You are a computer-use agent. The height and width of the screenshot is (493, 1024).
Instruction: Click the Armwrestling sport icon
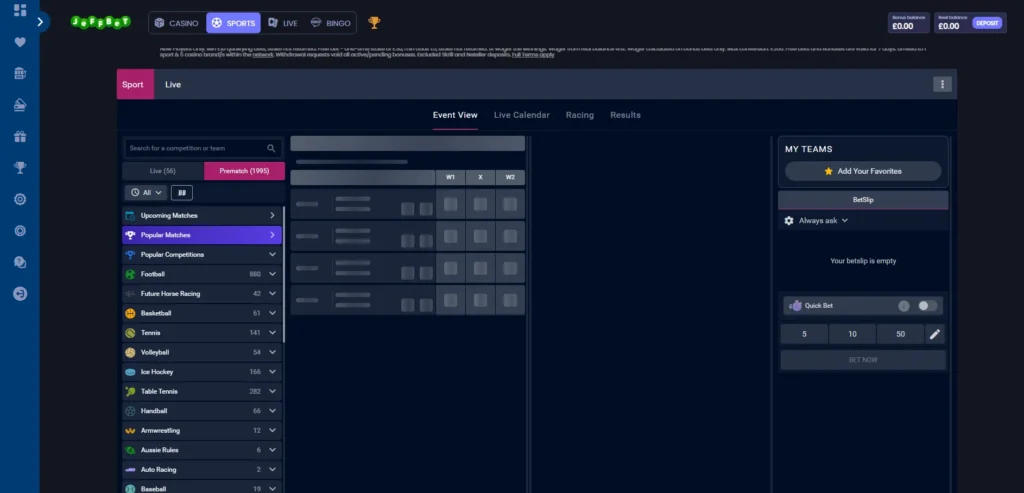(x=131, y=431)
